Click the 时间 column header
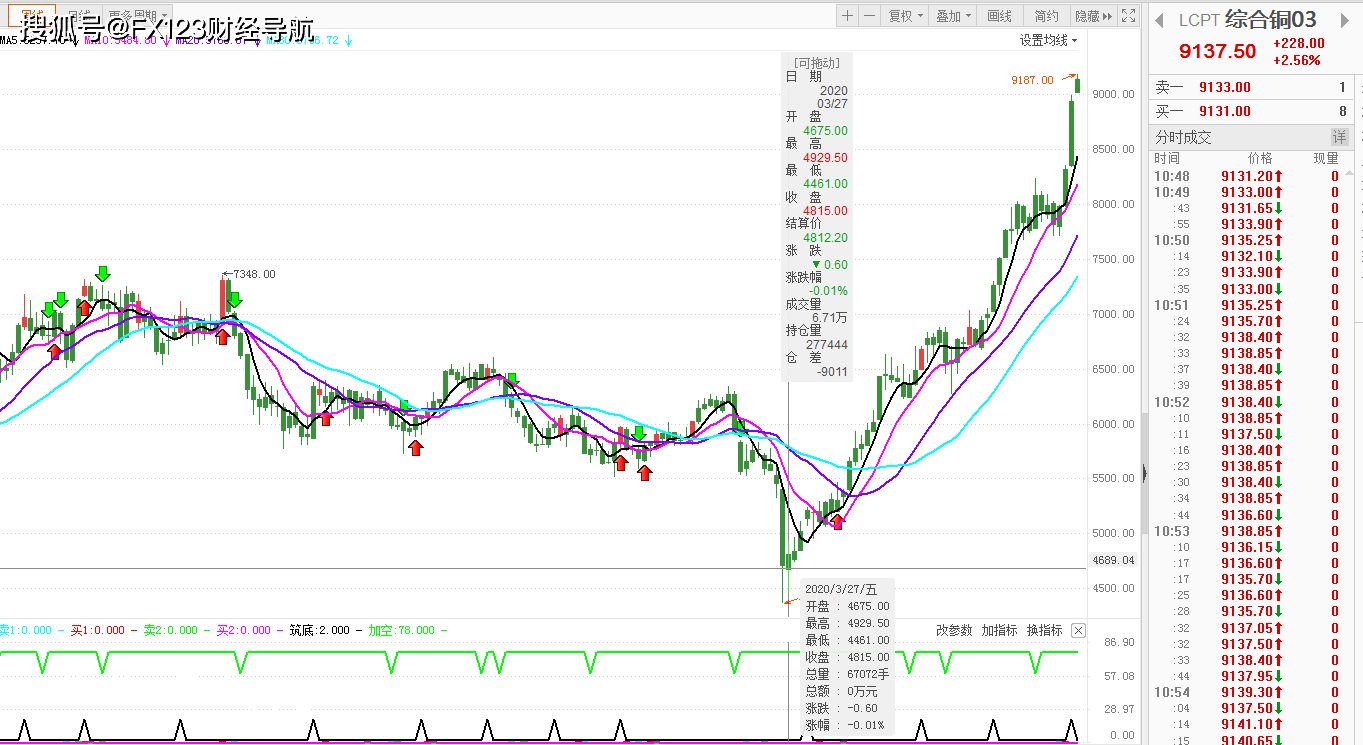 click(x=1167, y=158)
